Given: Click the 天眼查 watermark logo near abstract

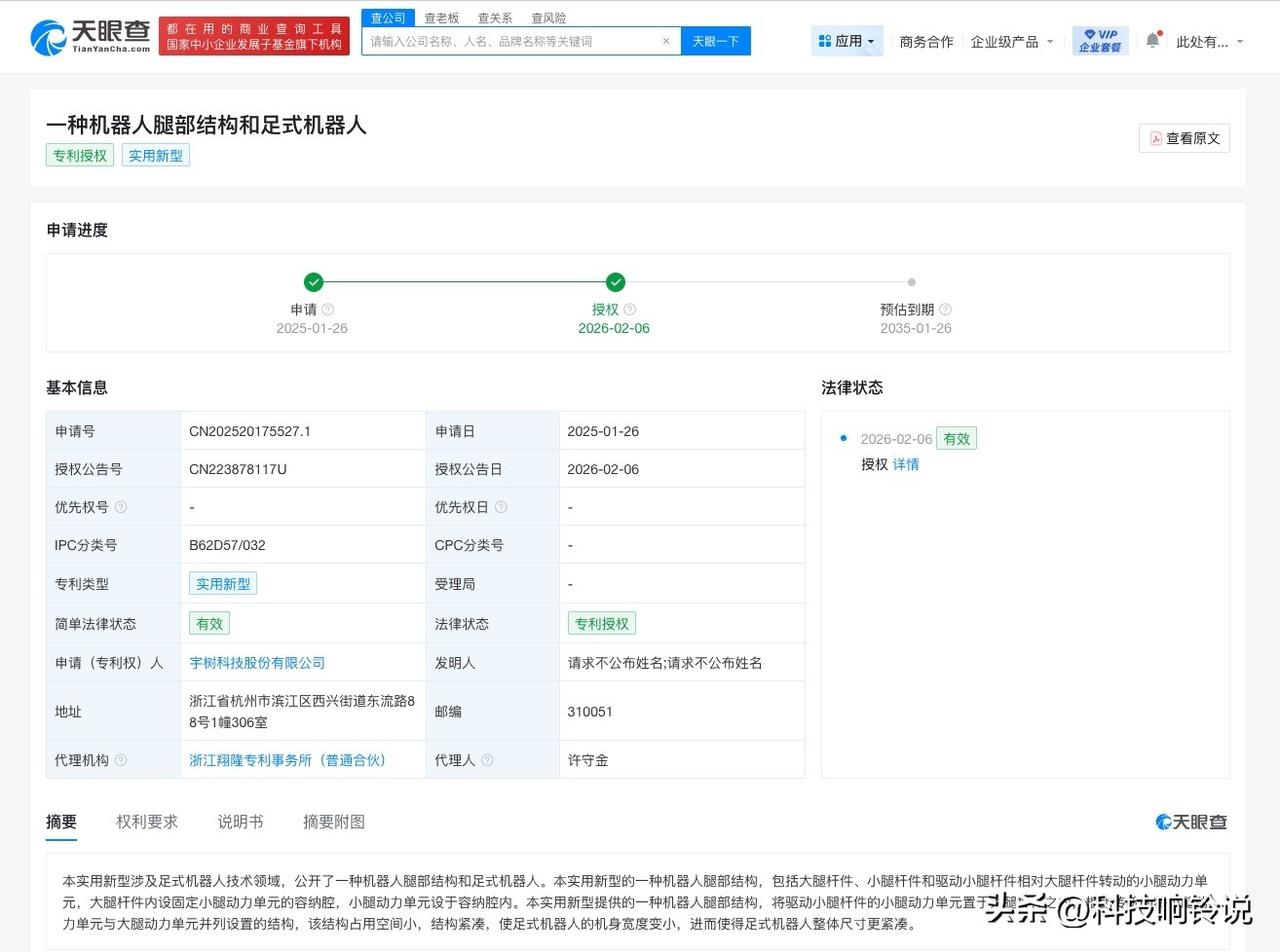Looking at the screenshot, I should point(1190,822).
